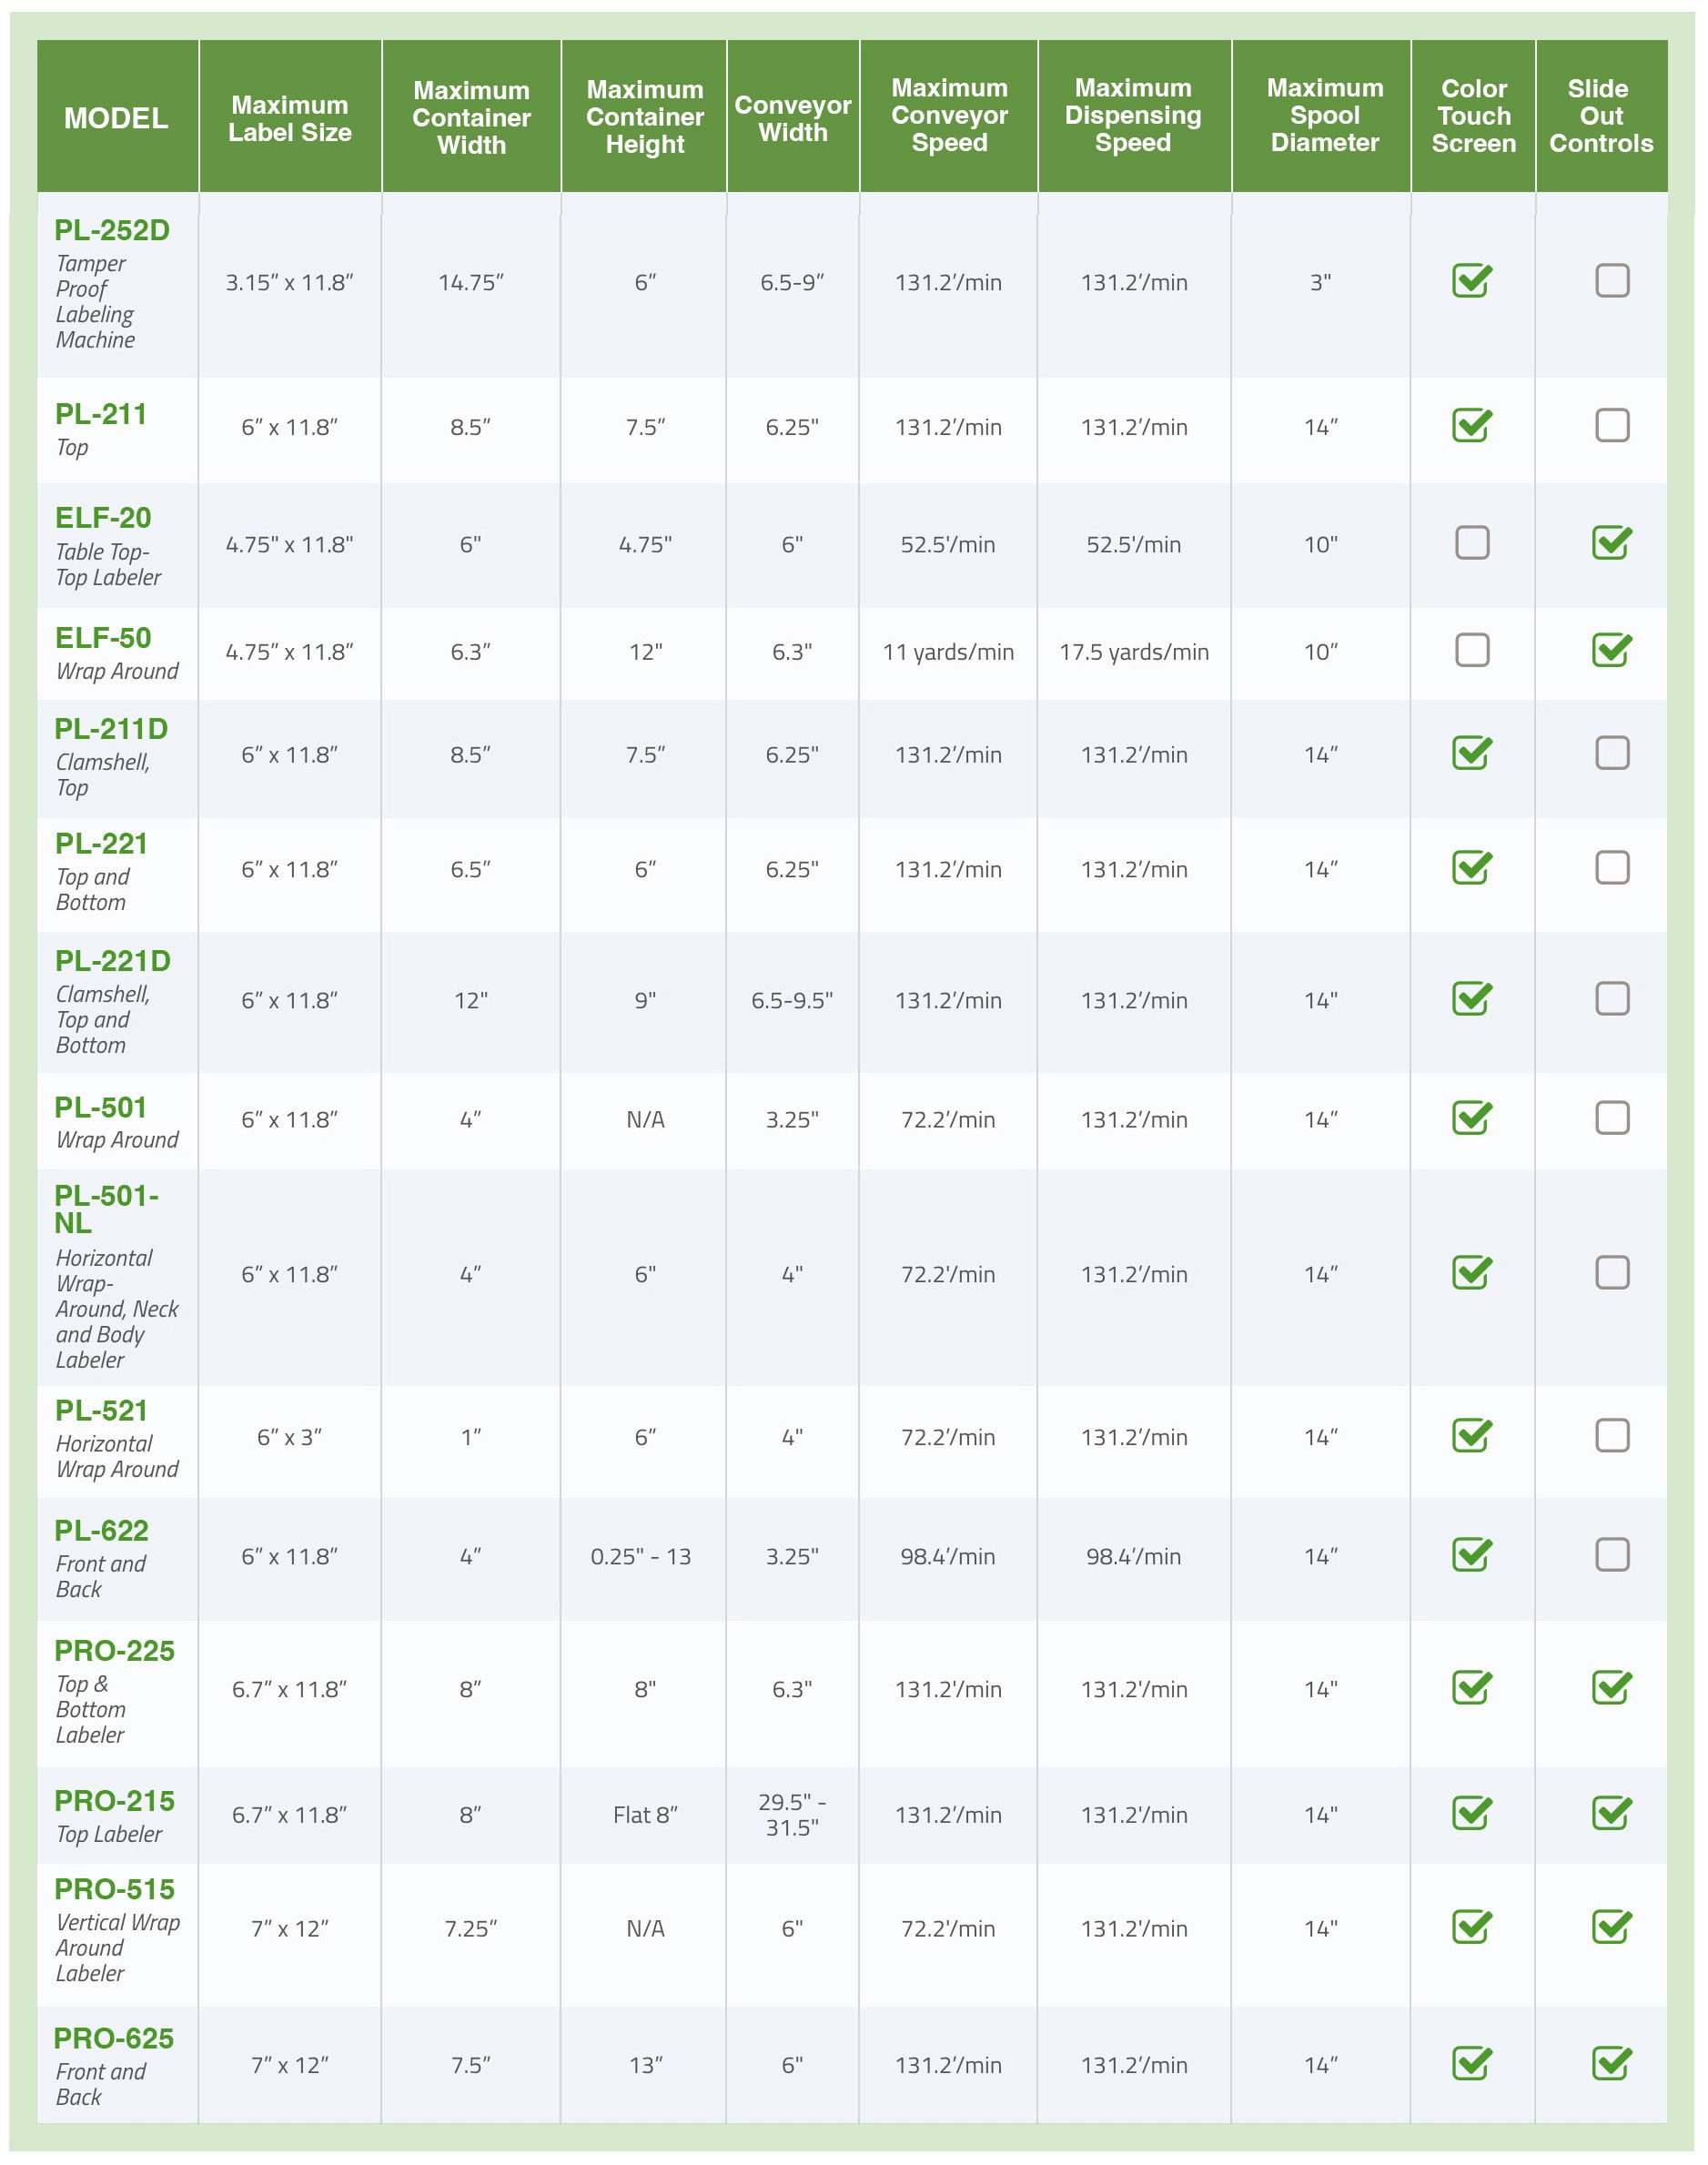Select the PL-501-NL model name
Screen dimensions: 1708x2165
[x=106, y=1208]
